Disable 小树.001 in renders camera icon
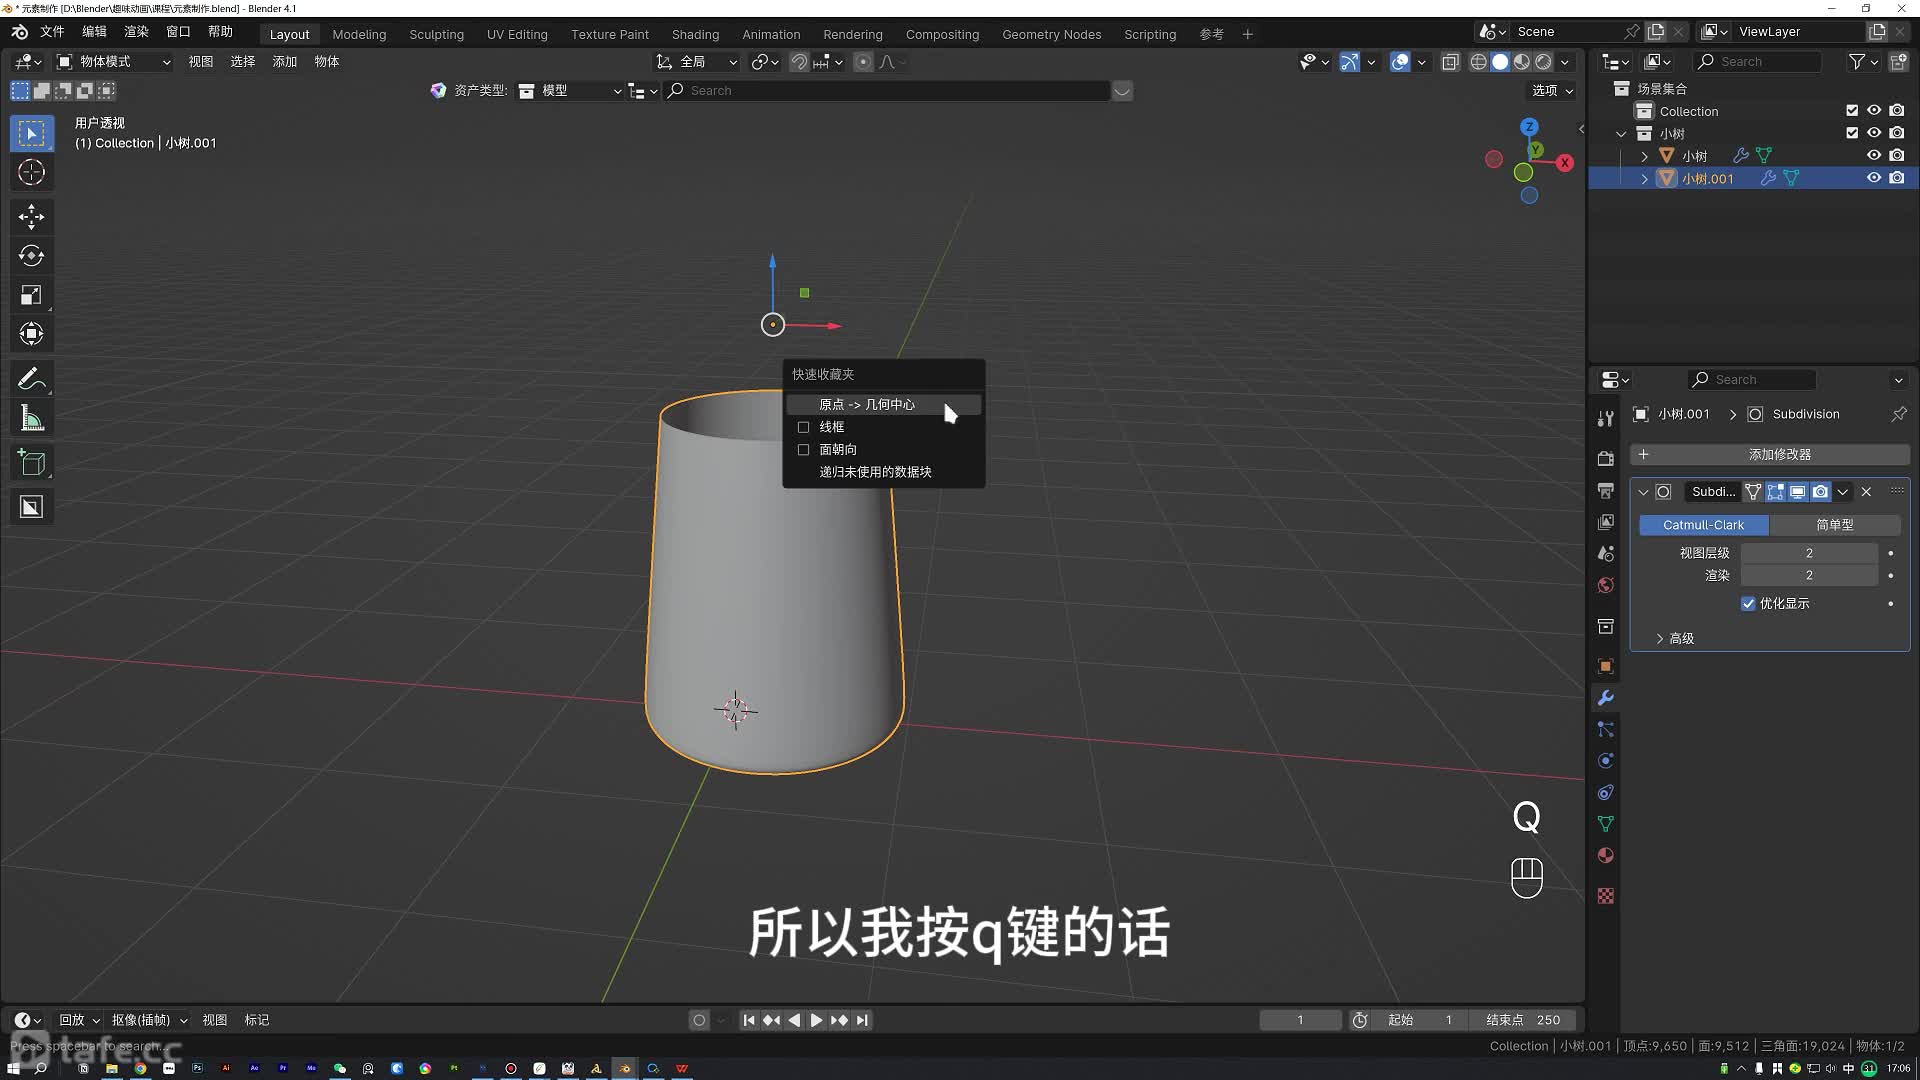Screen dimensions: 1920x1080 [x=1897, y=178]
